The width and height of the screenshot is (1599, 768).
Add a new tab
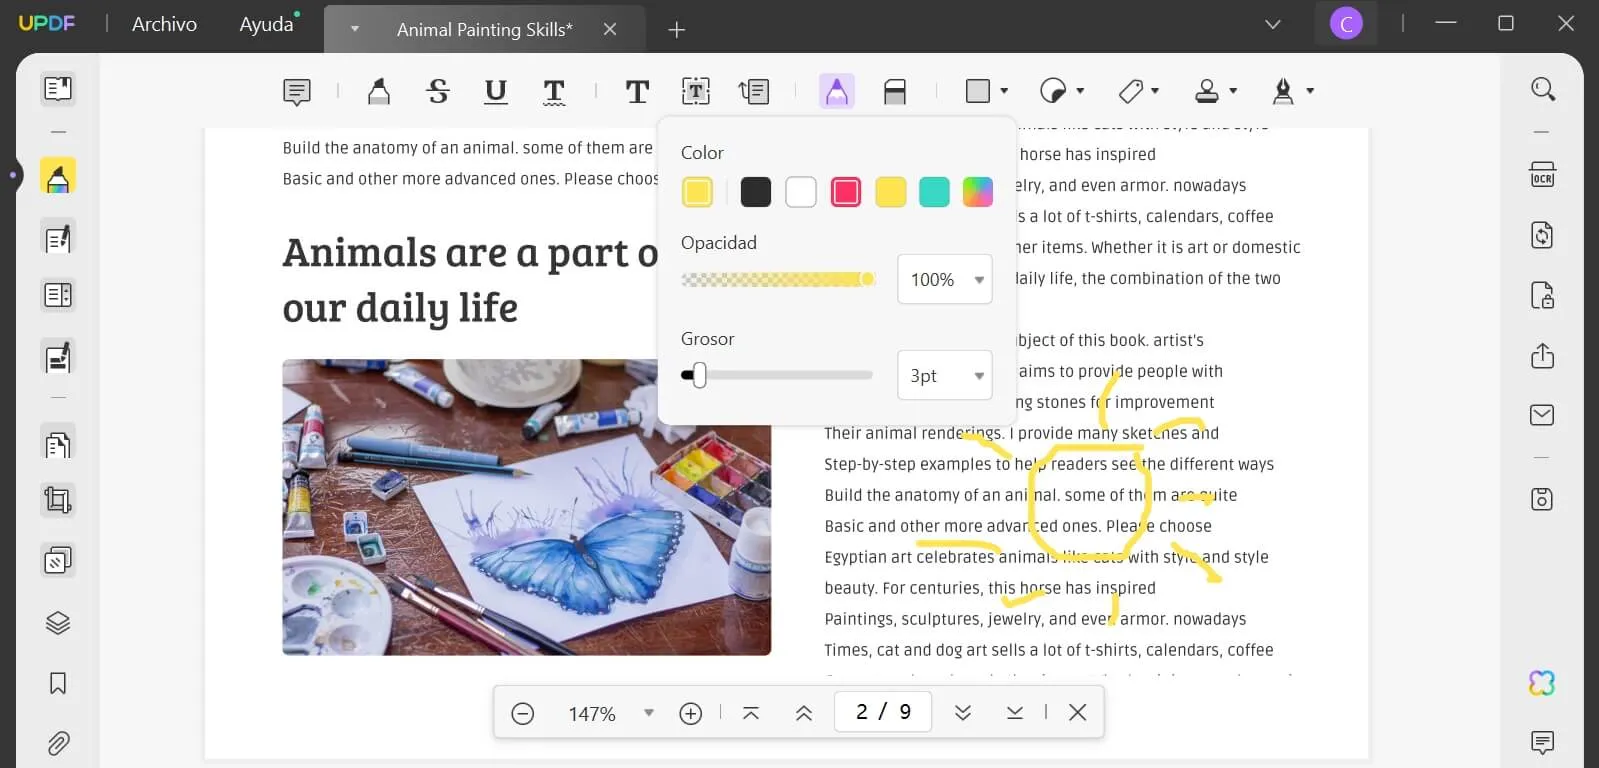click(x=677, y=30)
